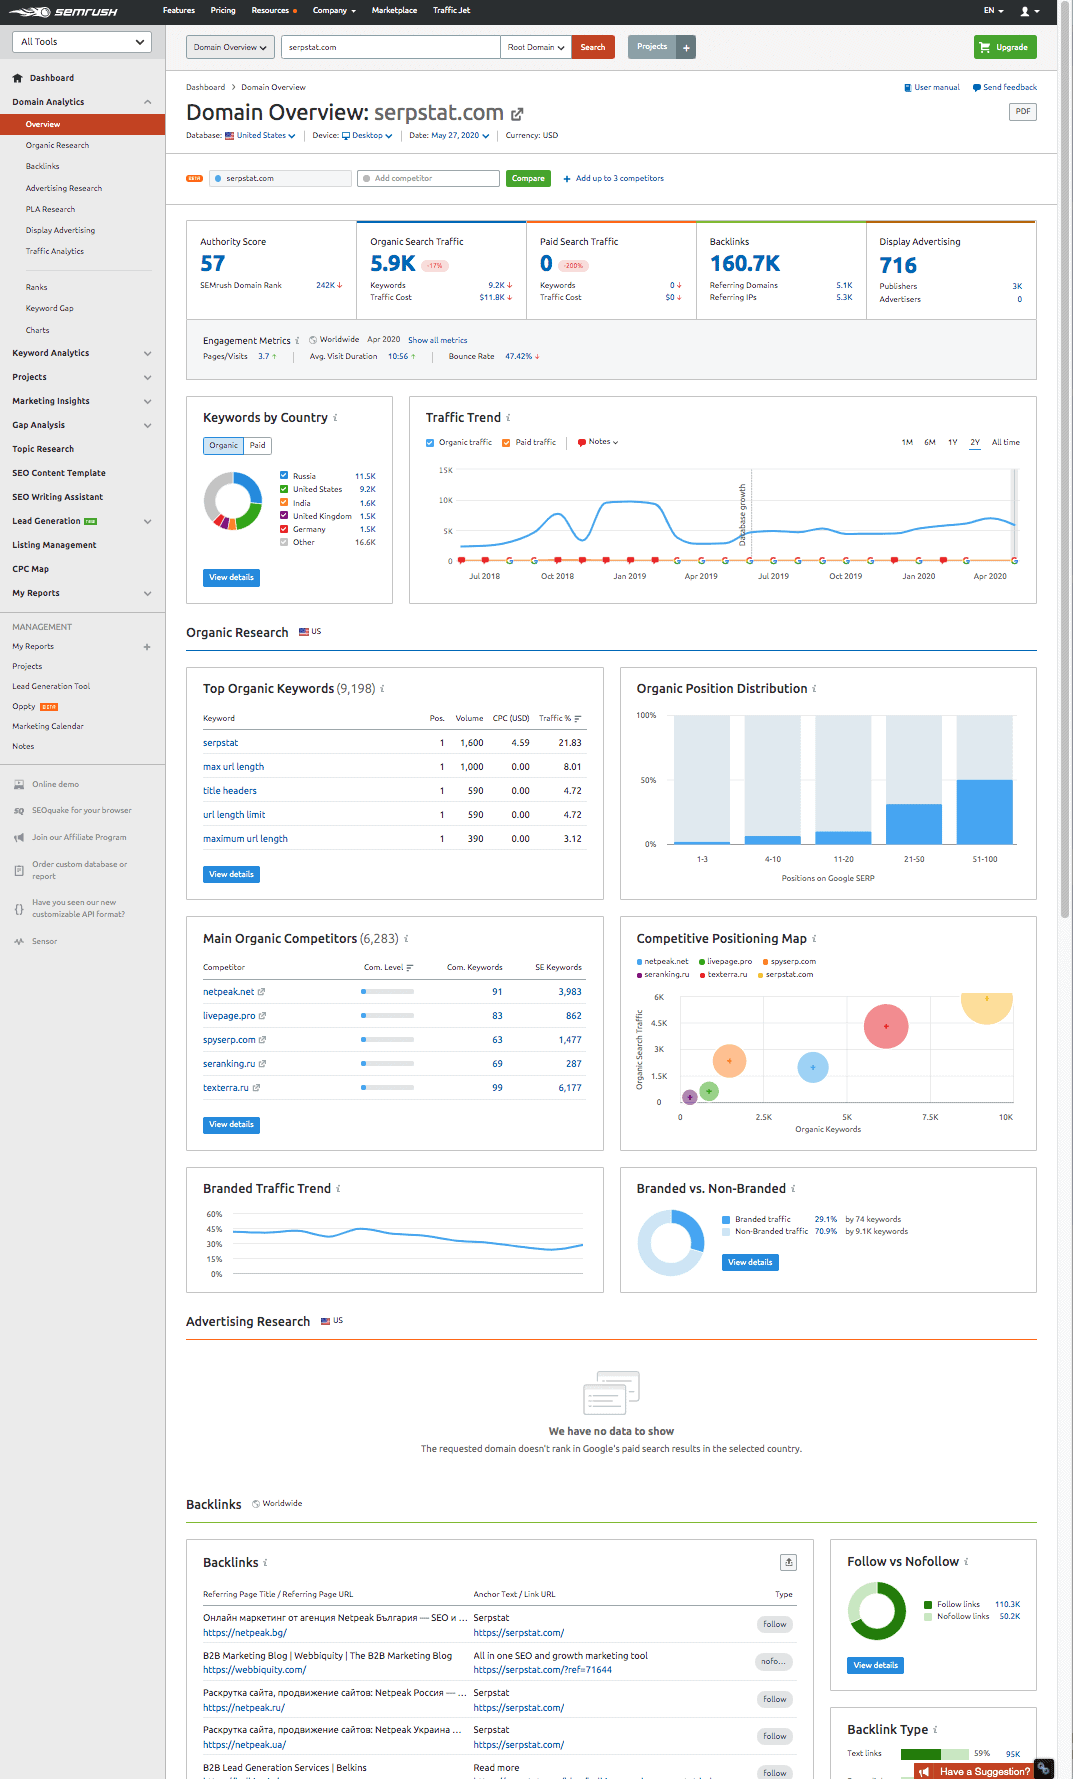
Task: Toggle the Branded traffic legend checkbox
Action: (x=726, y=1220)
